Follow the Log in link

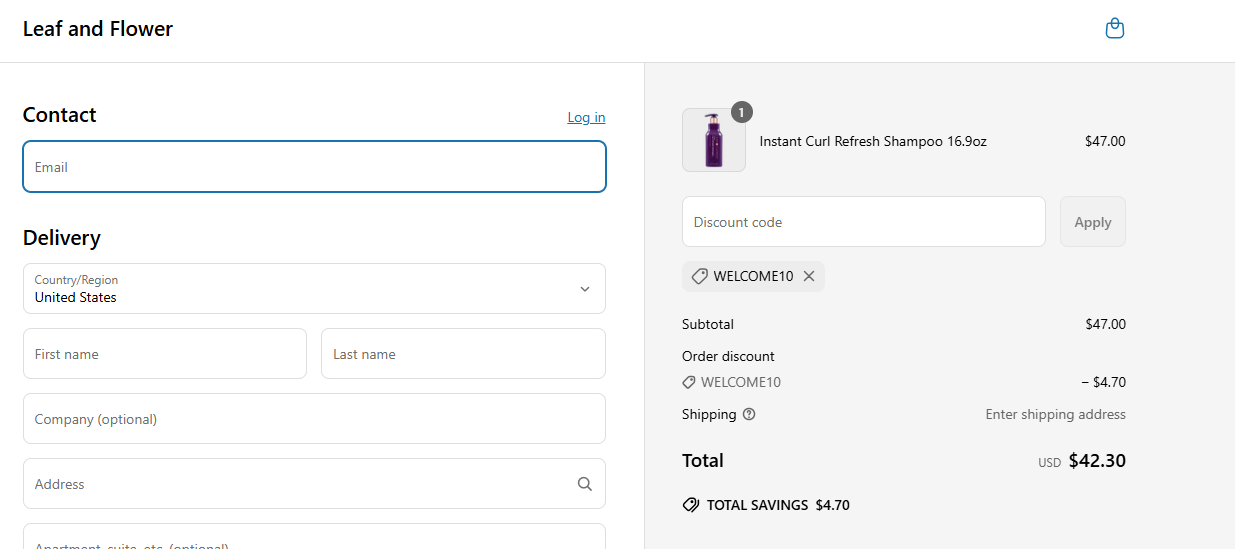click(x=586, y=117)
